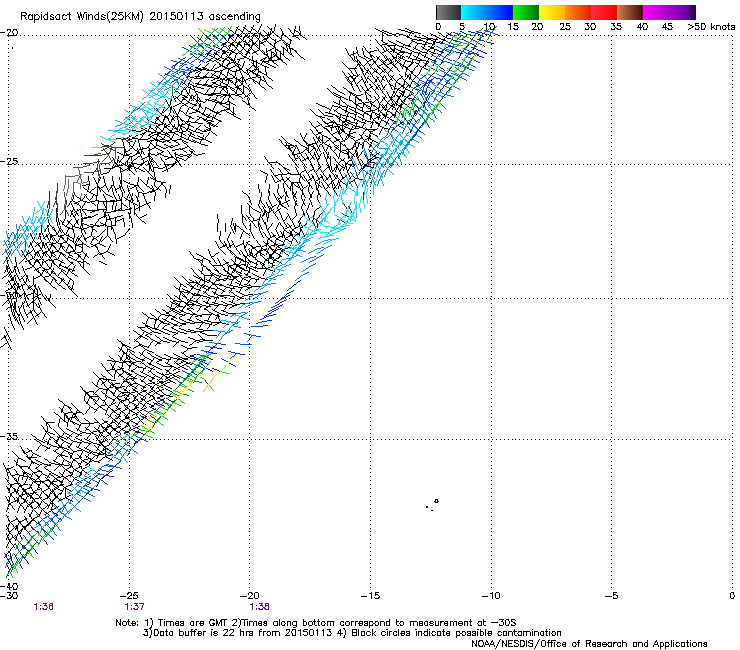Screen dimensions: 740x650
Task: Click the cyan-blue 5-15 knots legend segment
Action: coord(487,12)
